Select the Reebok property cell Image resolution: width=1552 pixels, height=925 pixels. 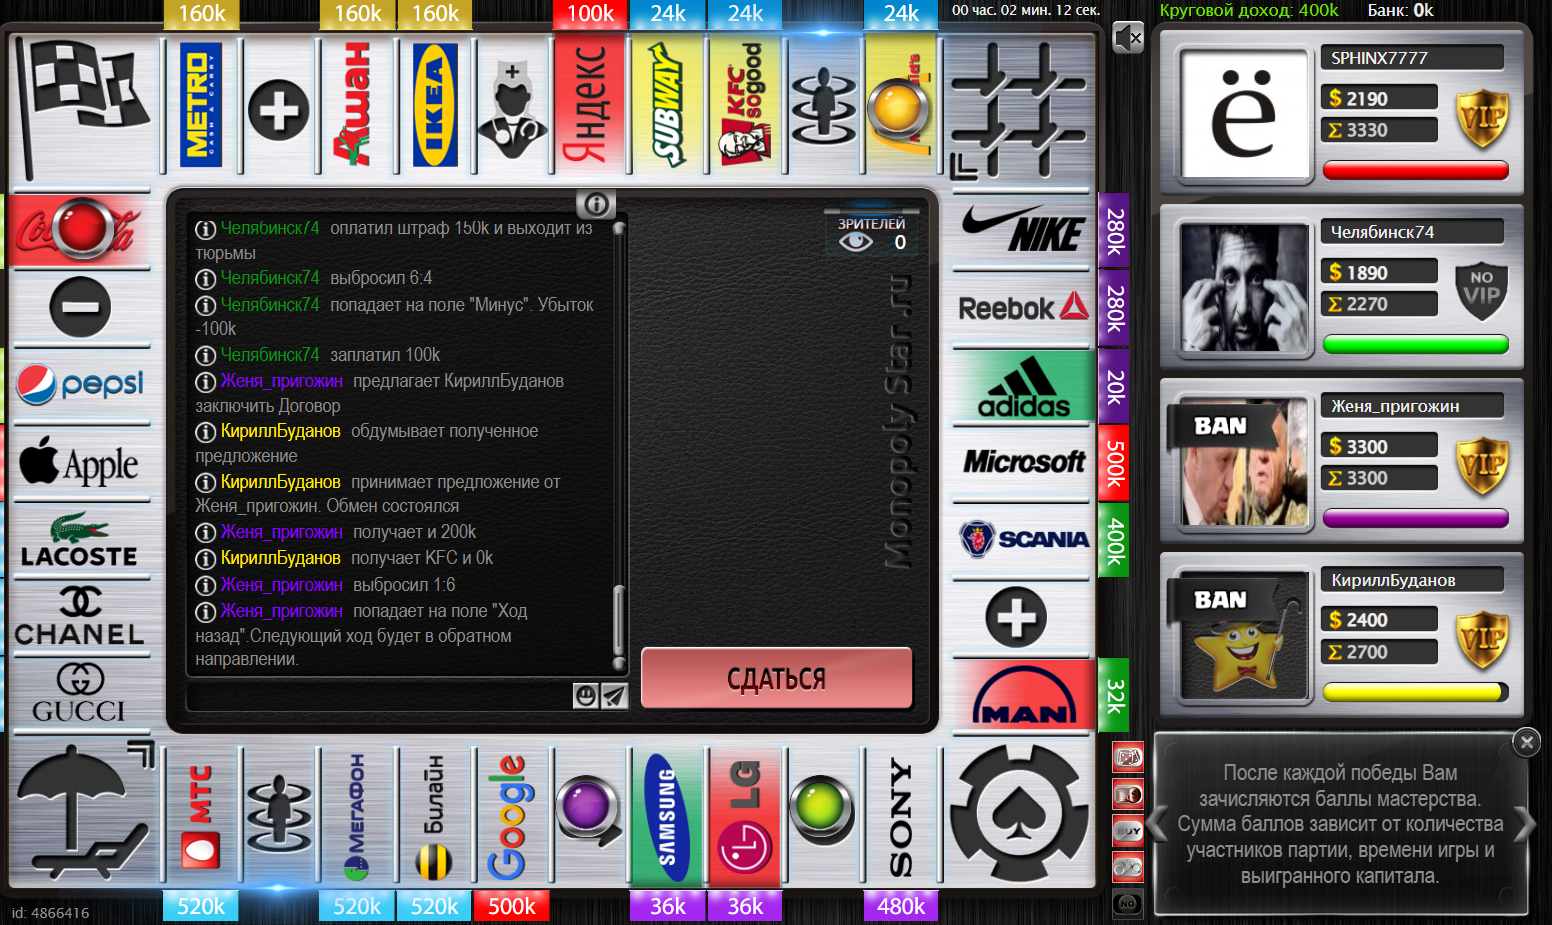click(1022, 308)
